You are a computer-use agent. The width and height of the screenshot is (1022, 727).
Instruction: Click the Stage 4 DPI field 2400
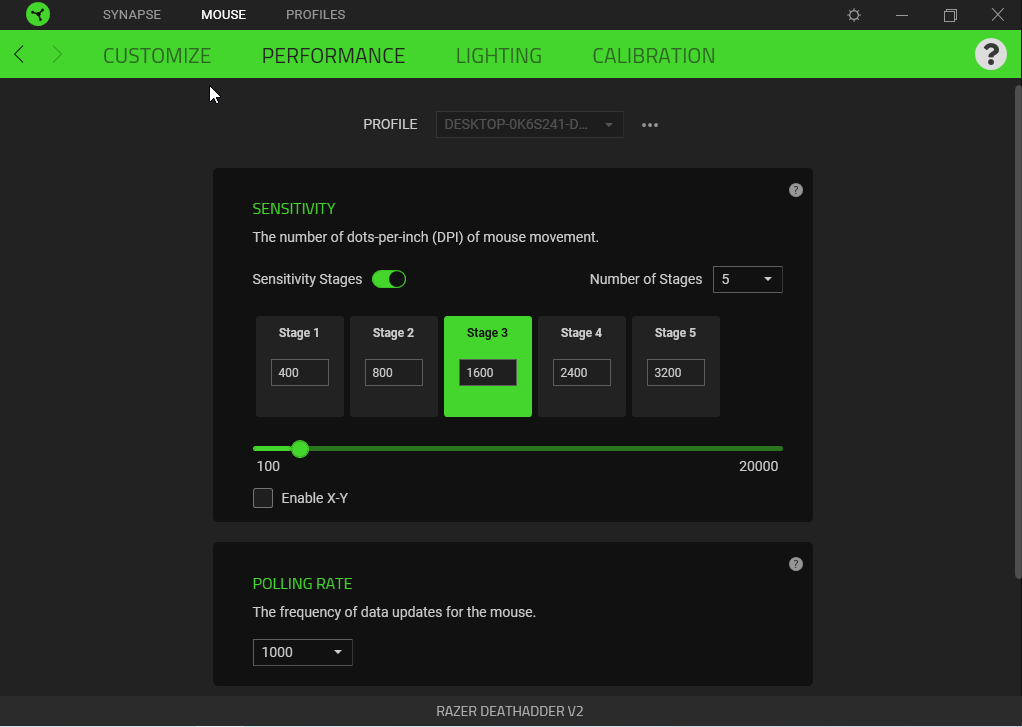coord(581,372)
